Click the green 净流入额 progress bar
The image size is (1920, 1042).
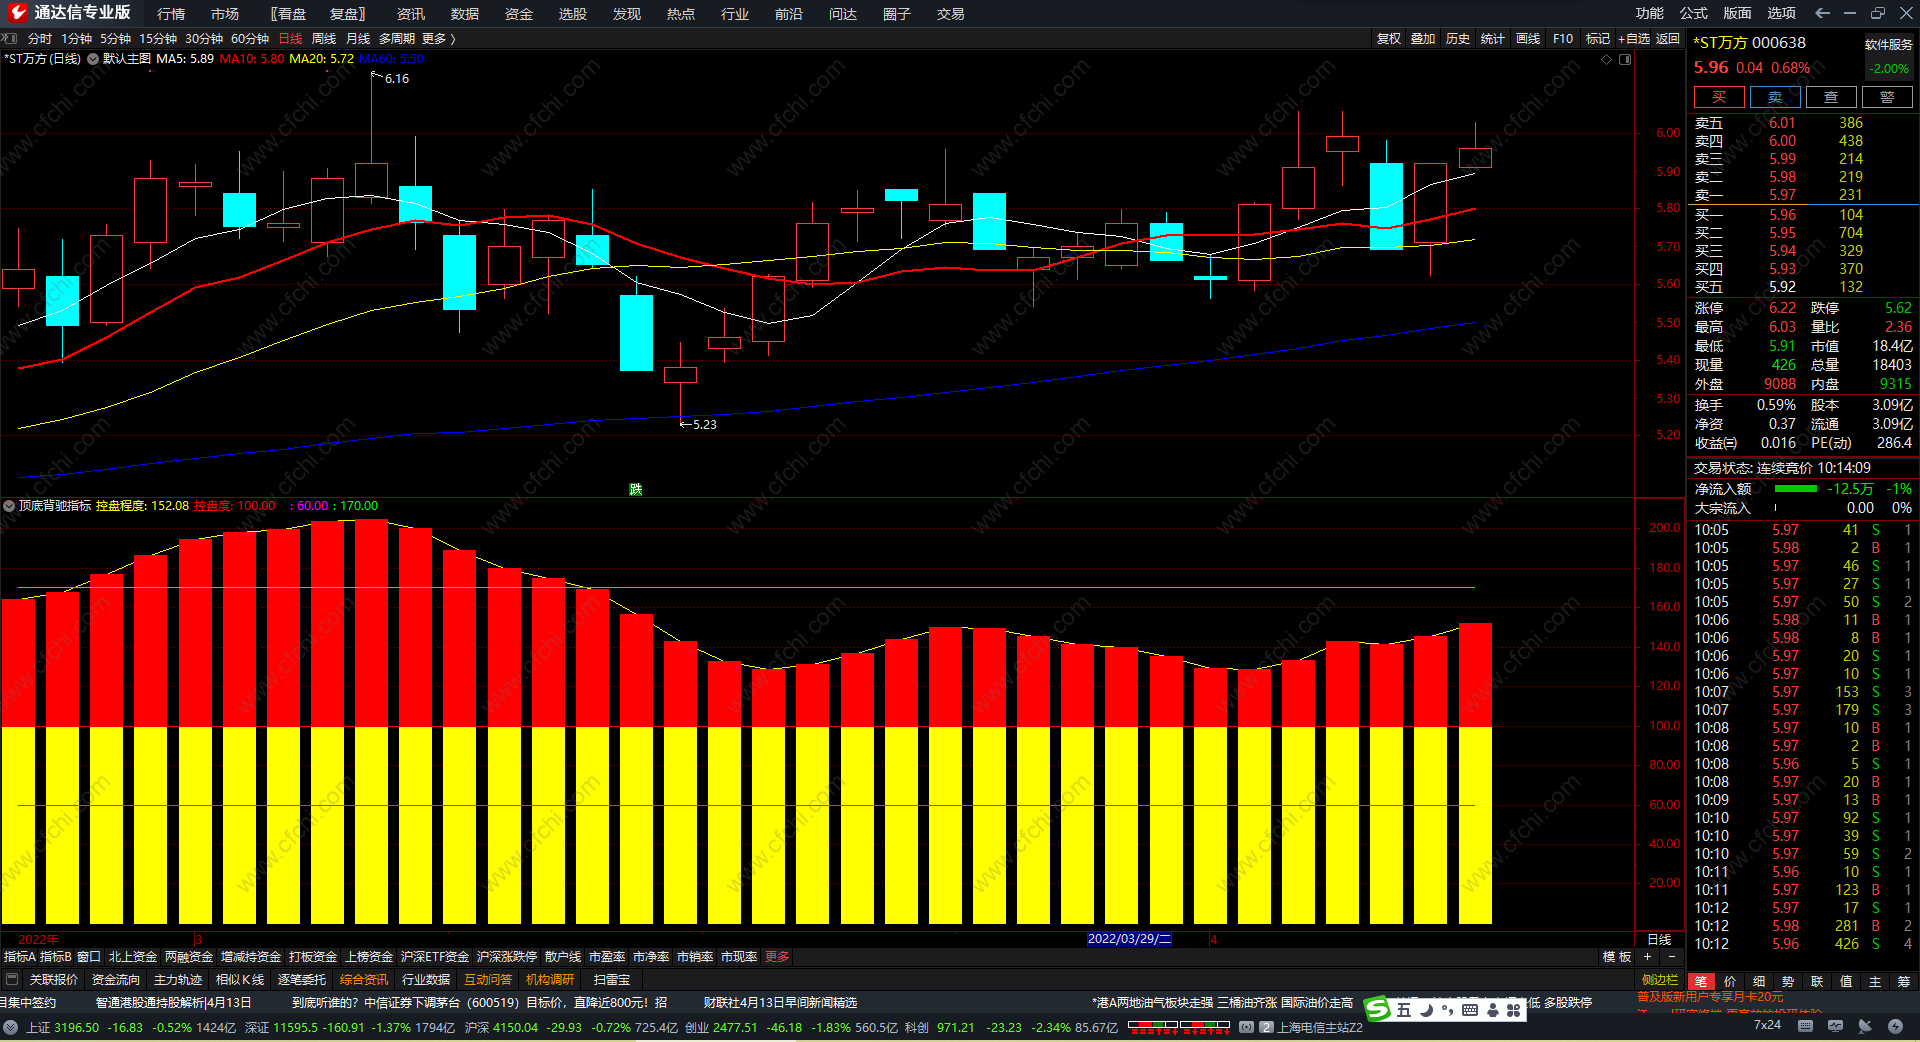[x=1796, y=489]
